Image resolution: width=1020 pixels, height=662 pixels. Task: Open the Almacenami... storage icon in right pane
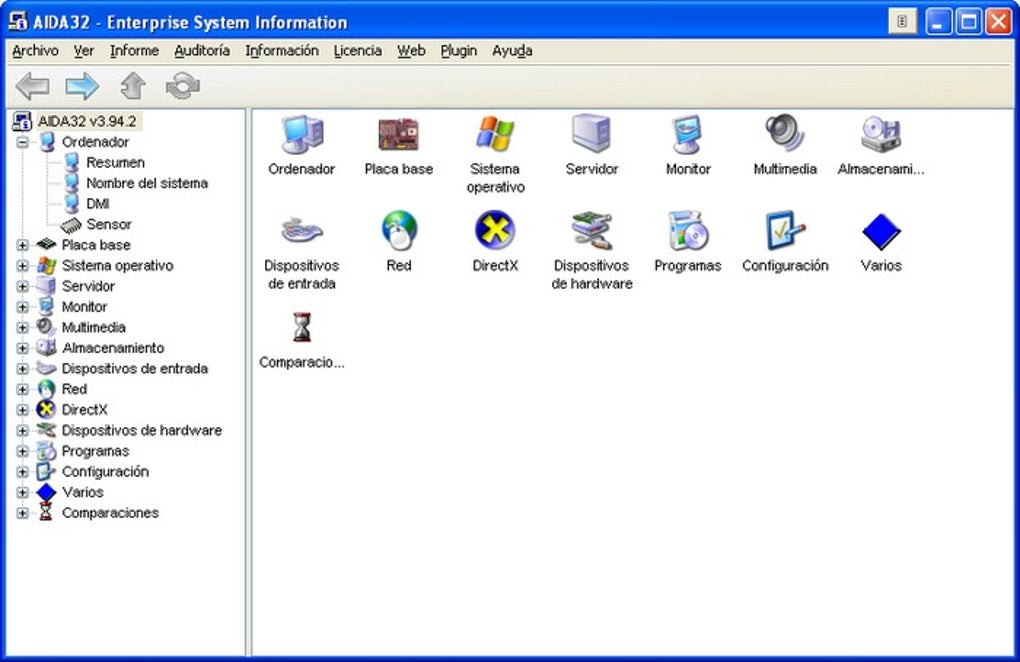pyautogui.click(x=881, y=134)
